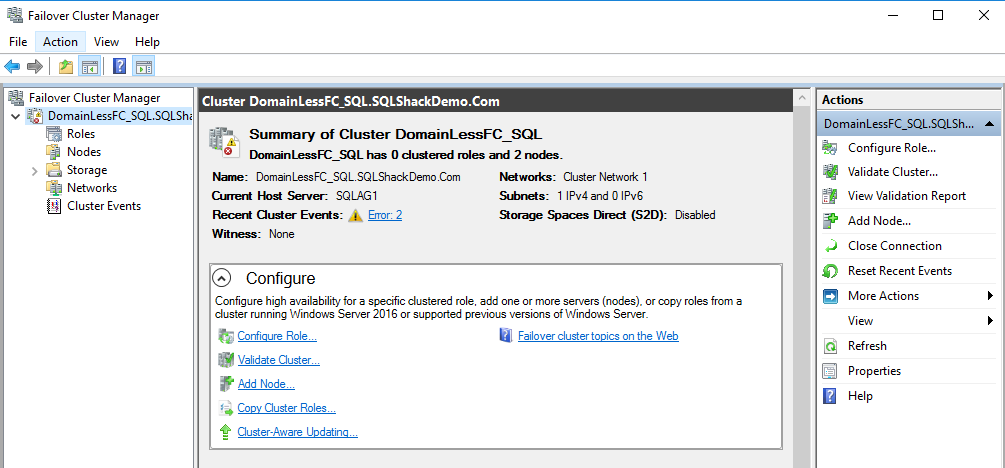Viewport: 1005px width, 468px height.
Task: Choose Refresh in the Actions pane
Action: [x=867, y=346]
